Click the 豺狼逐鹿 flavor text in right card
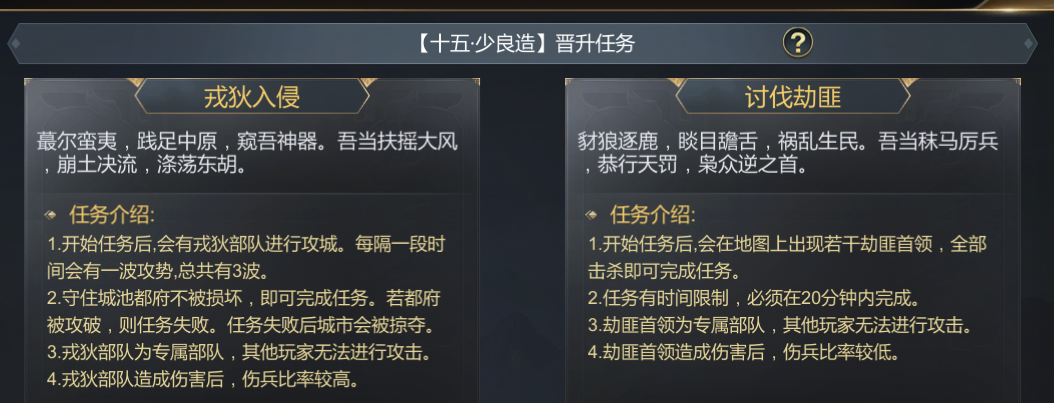This screenshot has height=403, width=1054. point(789,152)
